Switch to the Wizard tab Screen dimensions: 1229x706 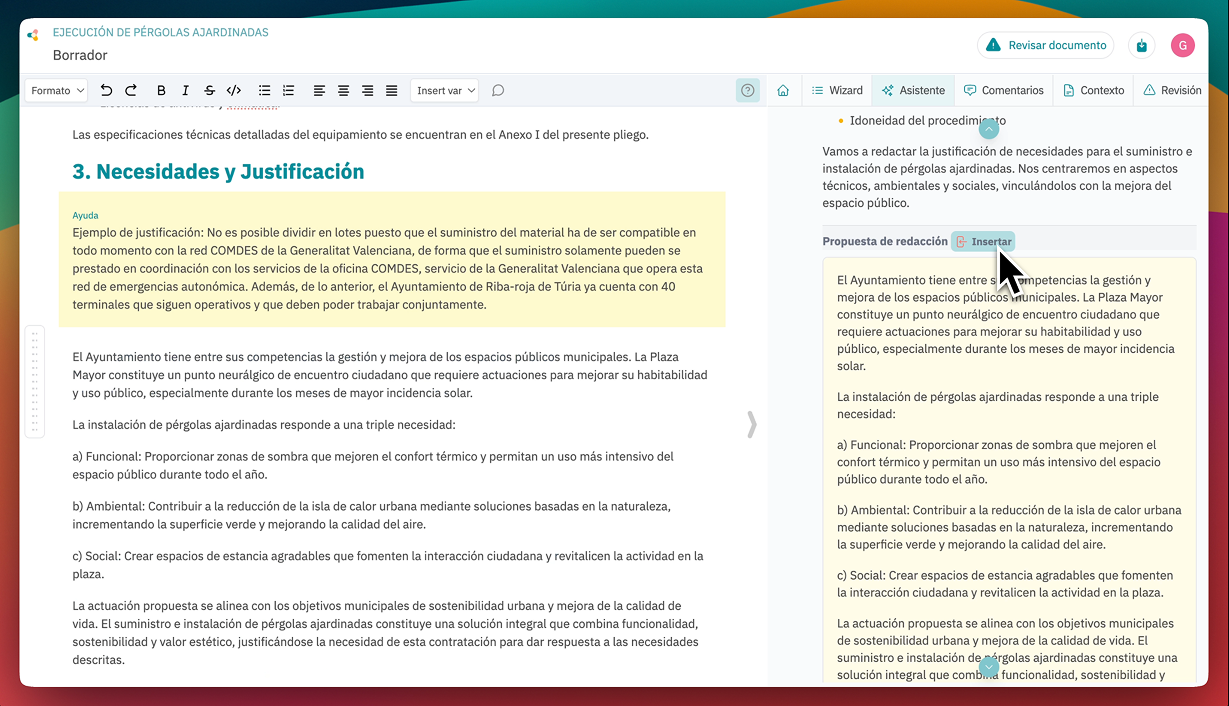(836, 90)
